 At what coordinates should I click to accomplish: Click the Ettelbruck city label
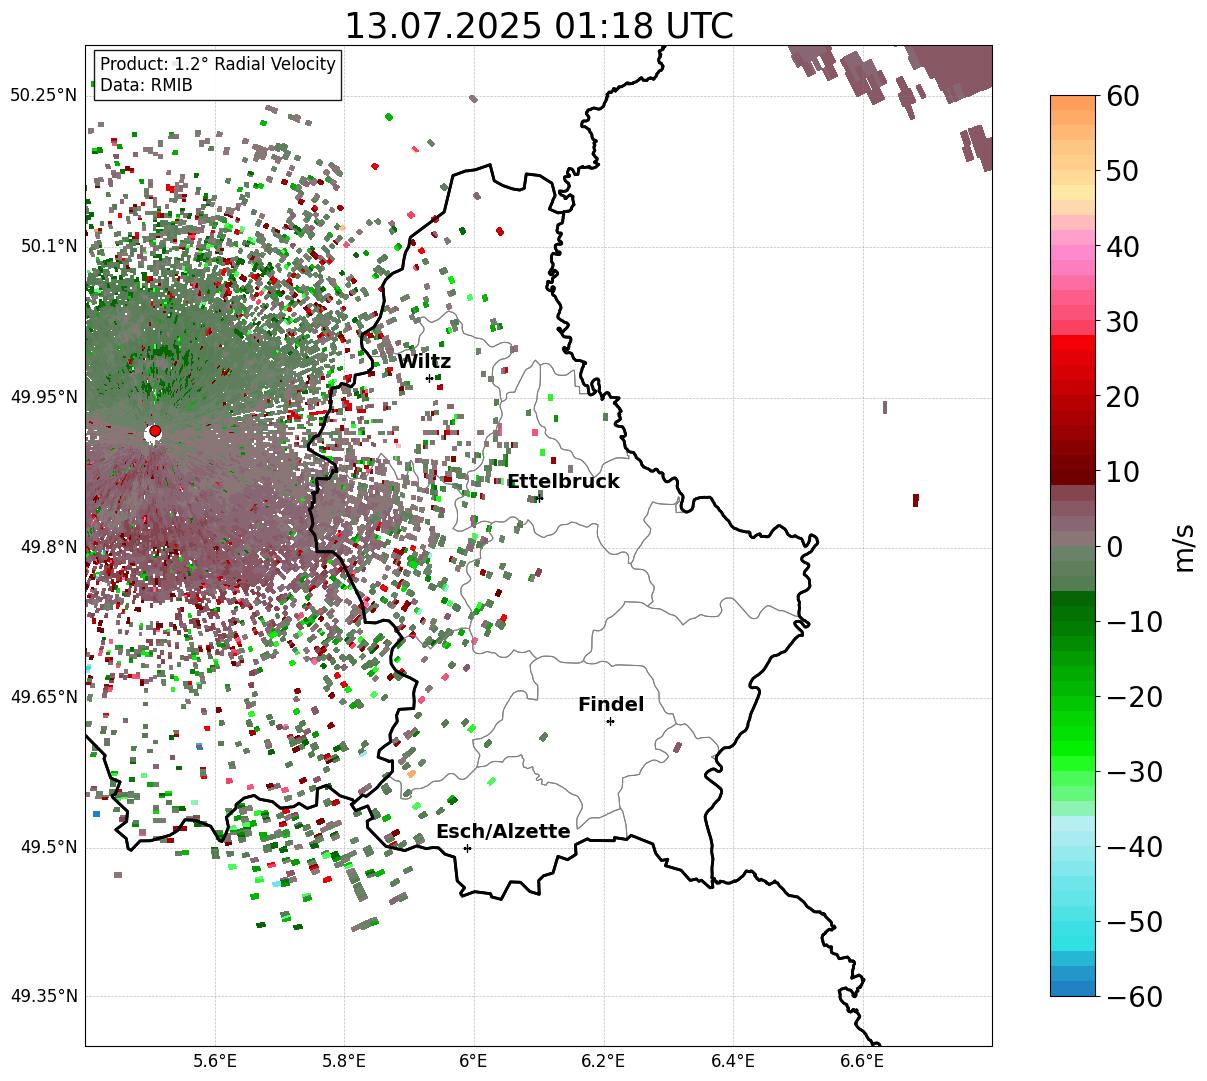click(x=563, y=482)
